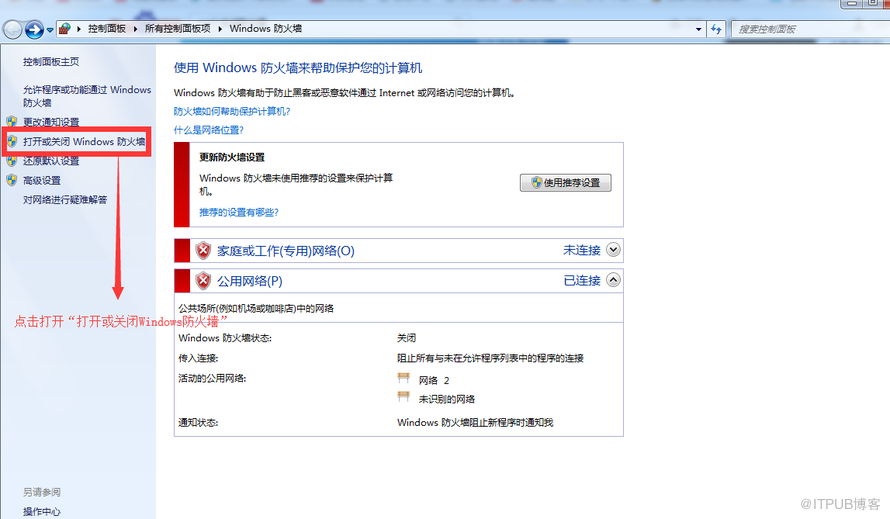Open recent pages dropdown beside forward arrow
The height and width of the screenshot is (519, 890).
50,30
